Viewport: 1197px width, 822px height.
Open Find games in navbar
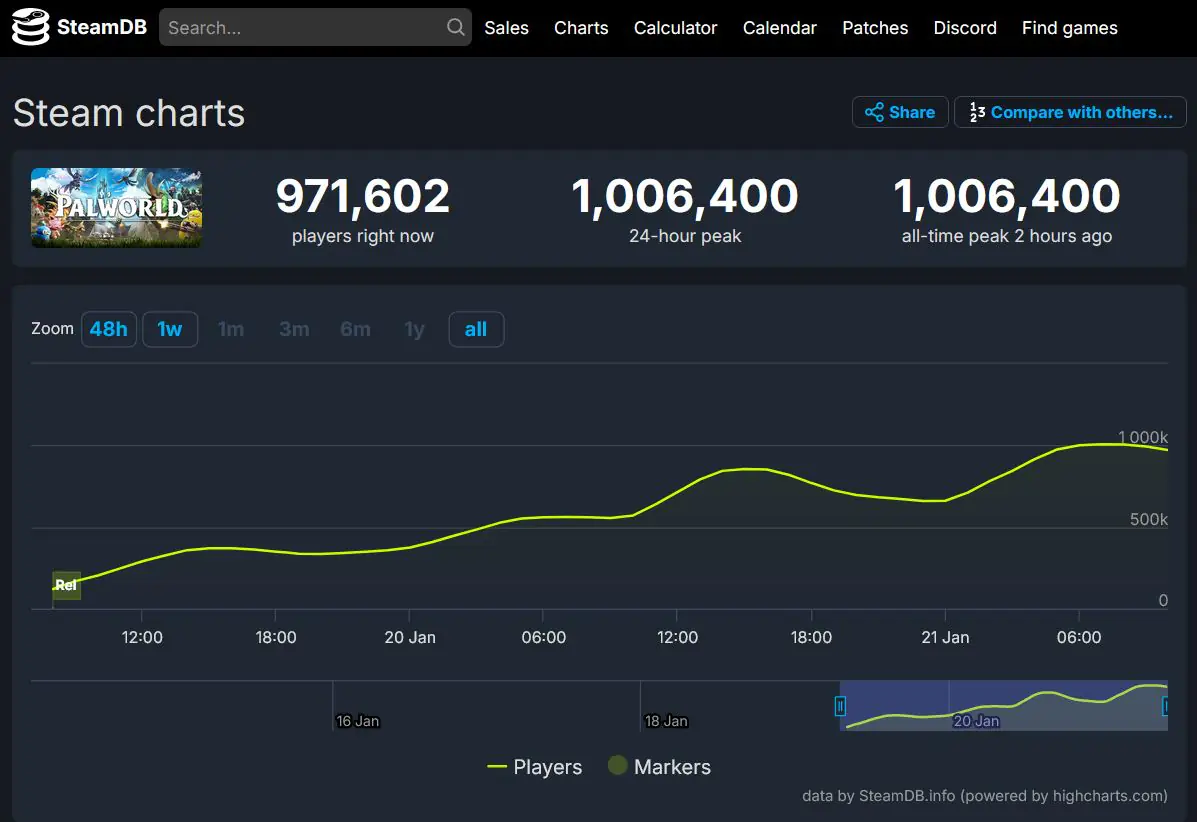[1070, 28]
